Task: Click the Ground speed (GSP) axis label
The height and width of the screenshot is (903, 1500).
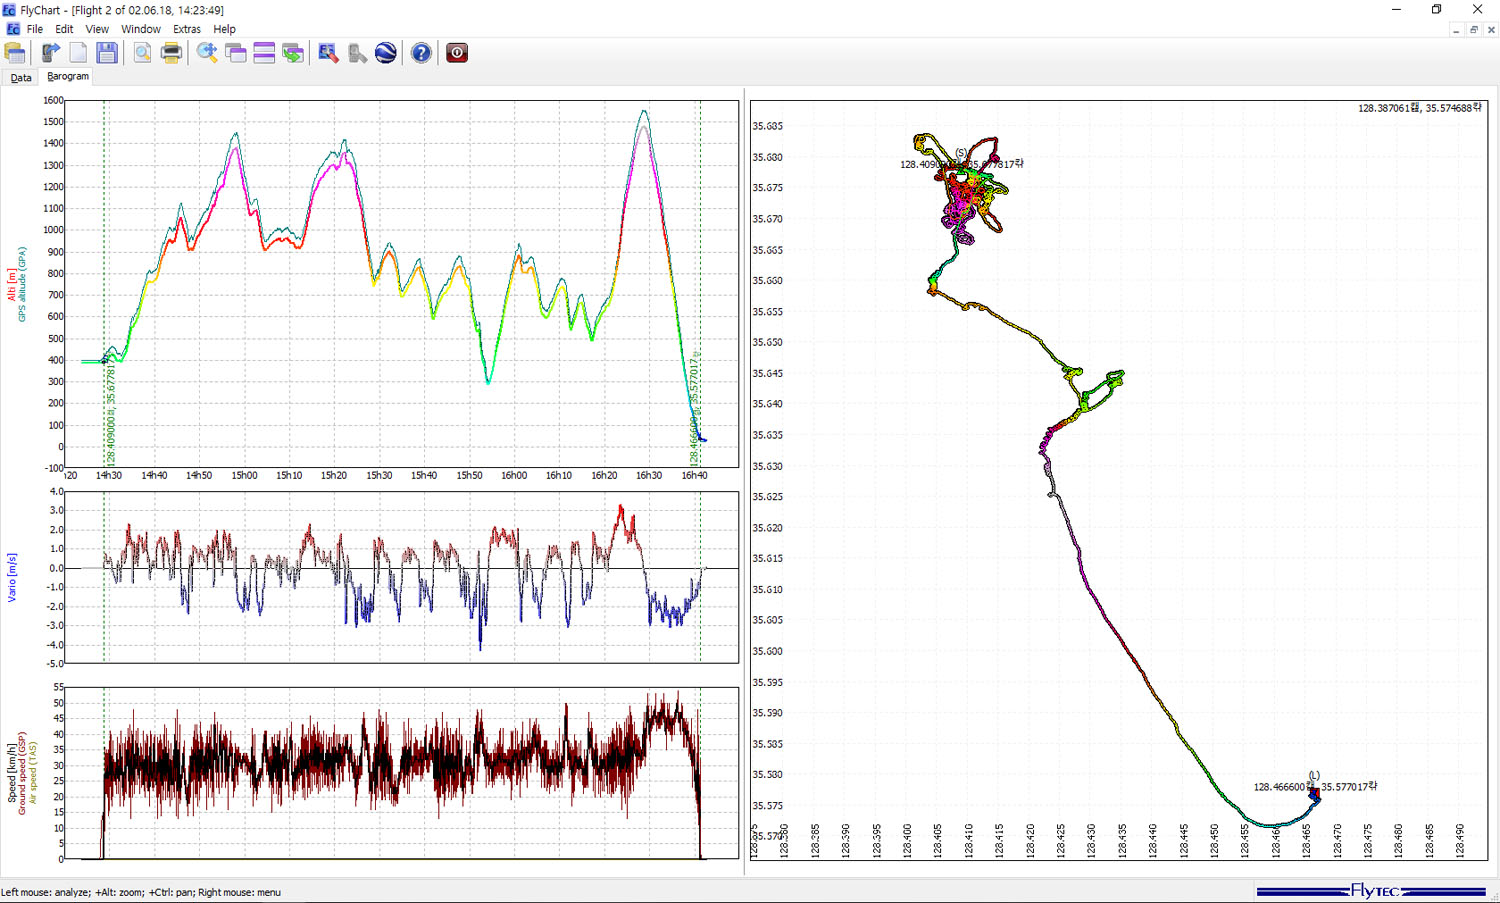Action: tap(22, 773)
